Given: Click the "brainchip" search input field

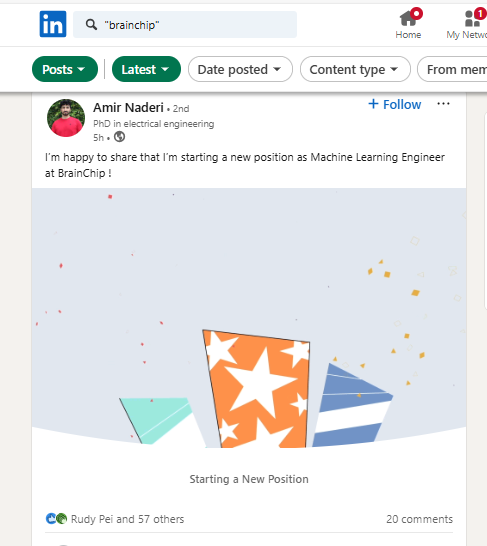Looking at the screenshot, I should [x=185, y=24].
